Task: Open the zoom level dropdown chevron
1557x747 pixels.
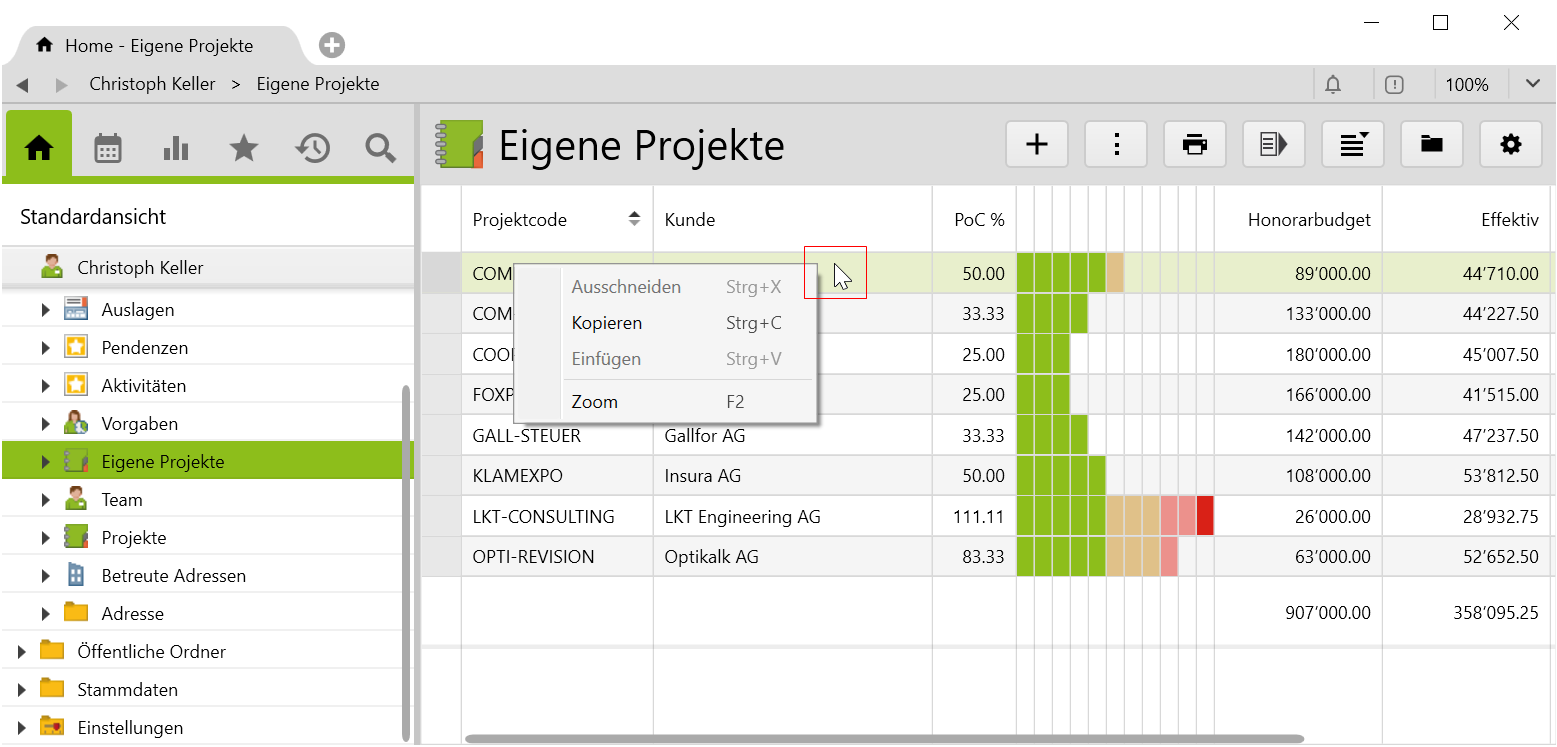Action: (x=1532, y=84)
